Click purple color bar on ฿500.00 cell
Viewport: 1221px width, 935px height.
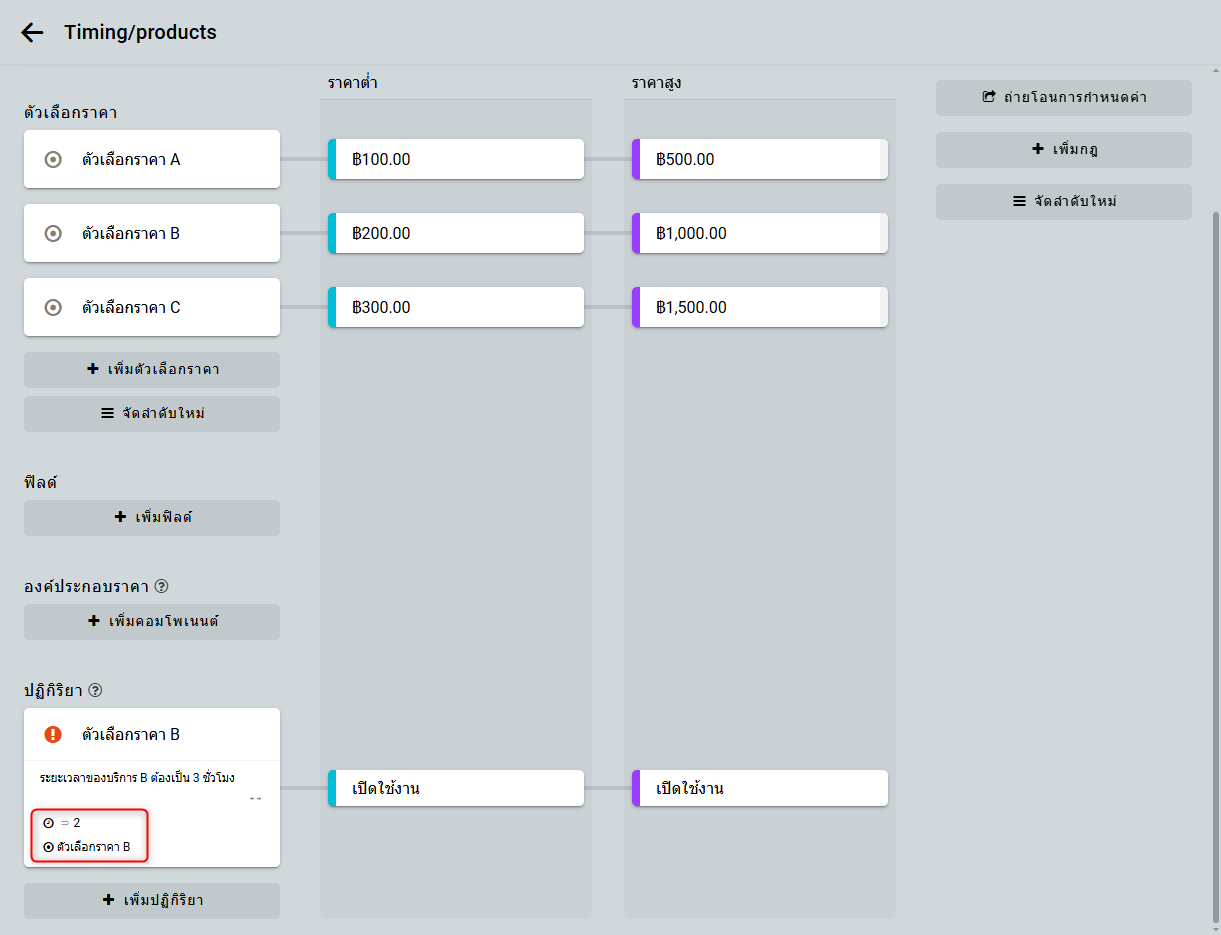pyautogui.click(x=636, y=159)
